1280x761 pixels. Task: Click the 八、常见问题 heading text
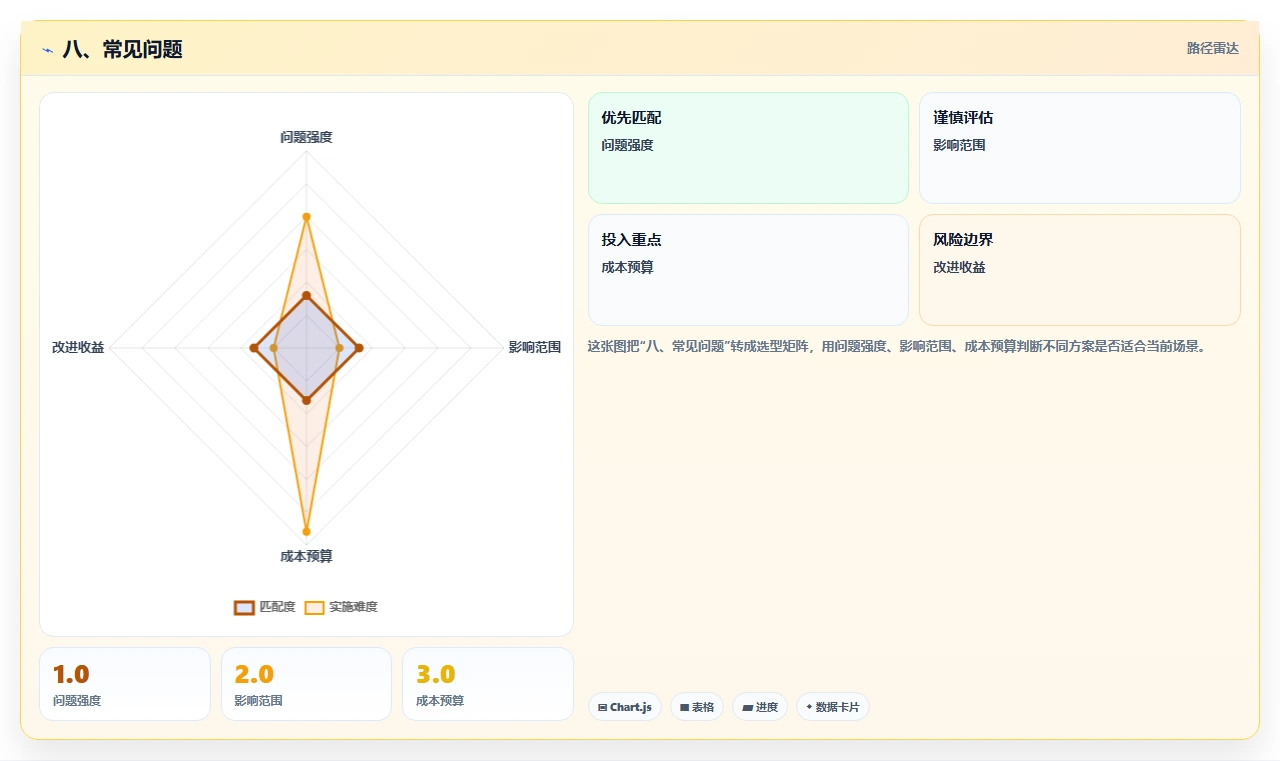[x=122, y=49]
